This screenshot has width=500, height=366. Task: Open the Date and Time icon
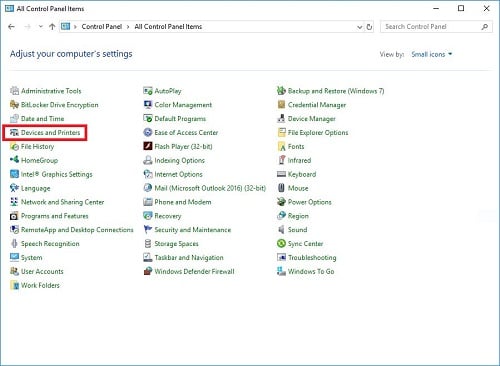(14, 119)
